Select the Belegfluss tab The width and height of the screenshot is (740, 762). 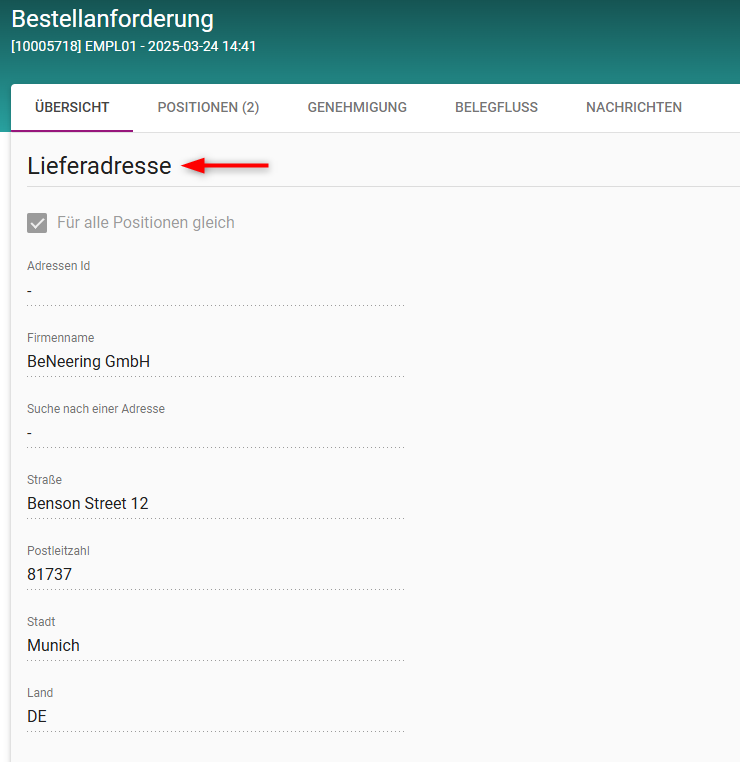coord(496,108)
